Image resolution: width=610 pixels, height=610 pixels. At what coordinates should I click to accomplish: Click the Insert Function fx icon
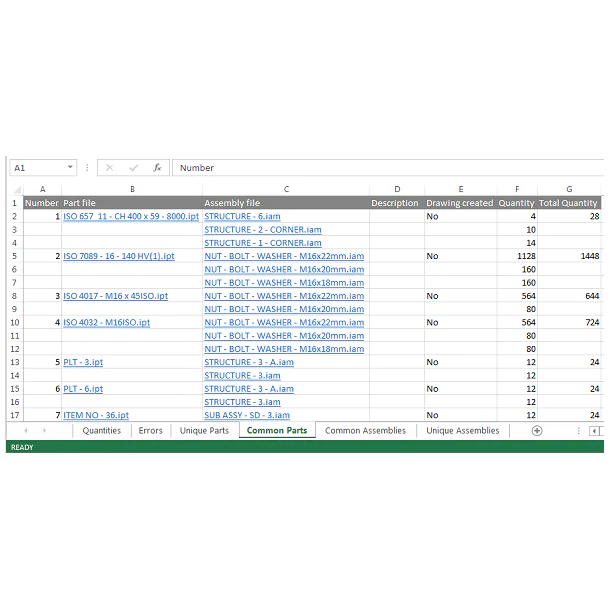click(x=154, y=168)
